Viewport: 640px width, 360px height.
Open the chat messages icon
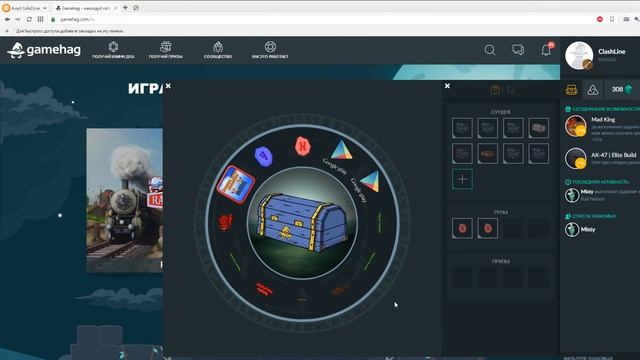[x=518, y=50]
